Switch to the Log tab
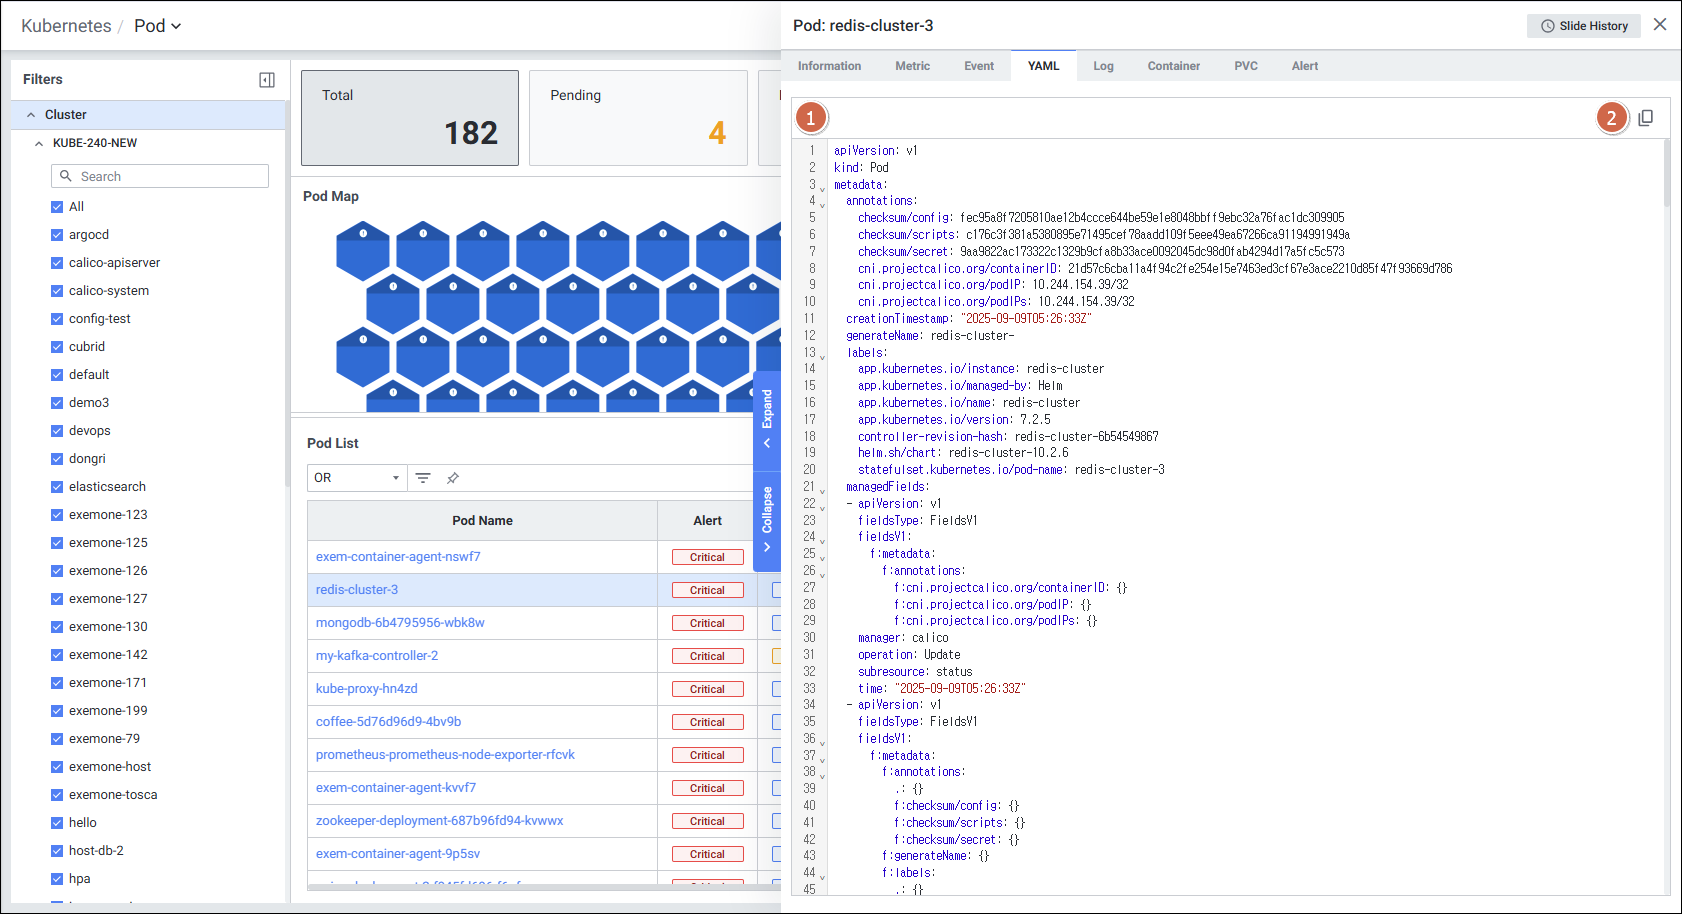The height and width of the screenshot is (914, 1682). (x=1103, y=66)
